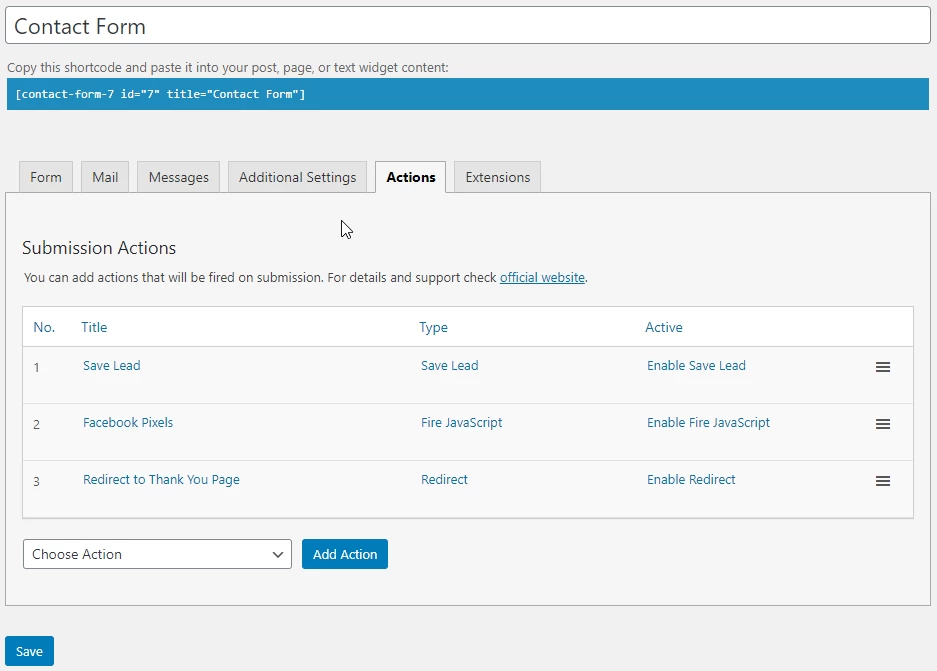Save the contact form

point(29,651)
